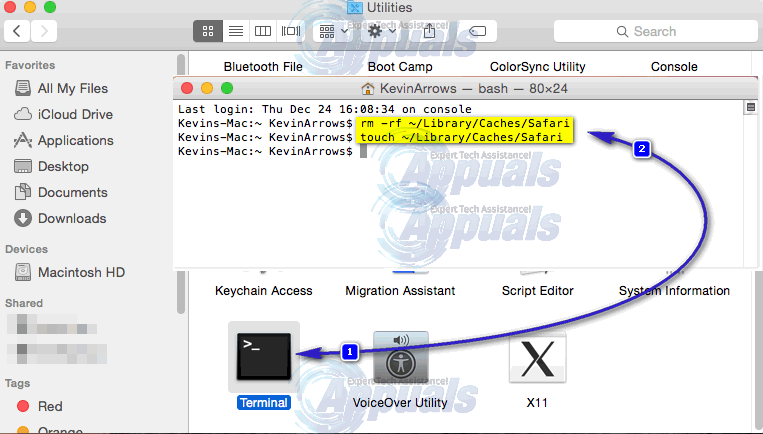Close the Terminal window
This screenshot has height=434, width=763.
[187, 88]
